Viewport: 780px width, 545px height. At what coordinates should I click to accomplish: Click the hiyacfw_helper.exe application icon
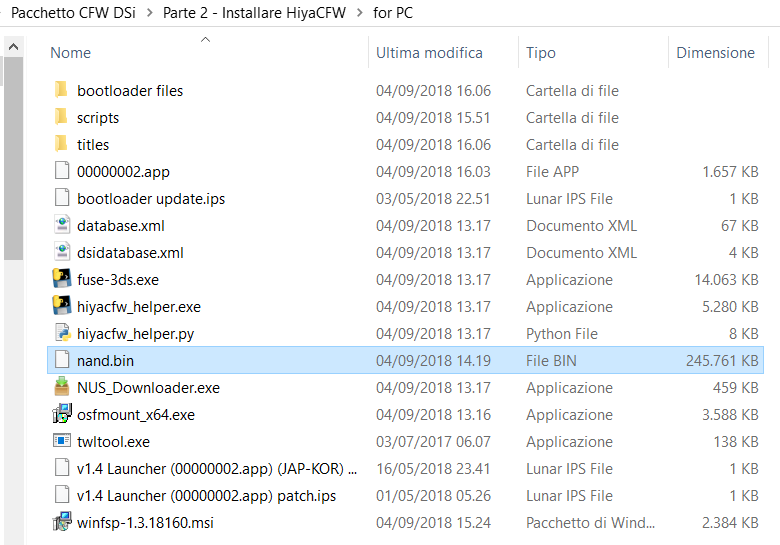tap(62, 306)
